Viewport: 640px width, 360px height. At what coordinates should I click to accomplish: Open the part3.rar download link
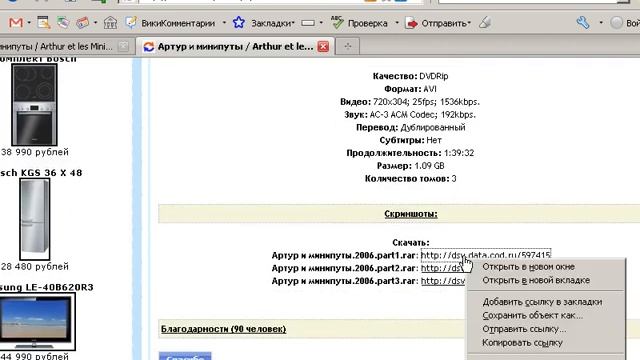(443, 281)
